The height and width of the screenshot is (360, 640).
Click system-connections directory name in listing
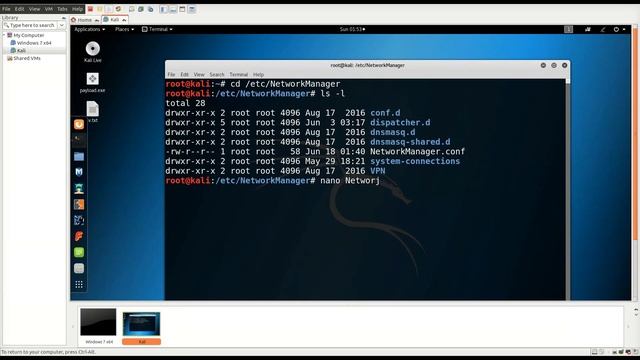415,161
